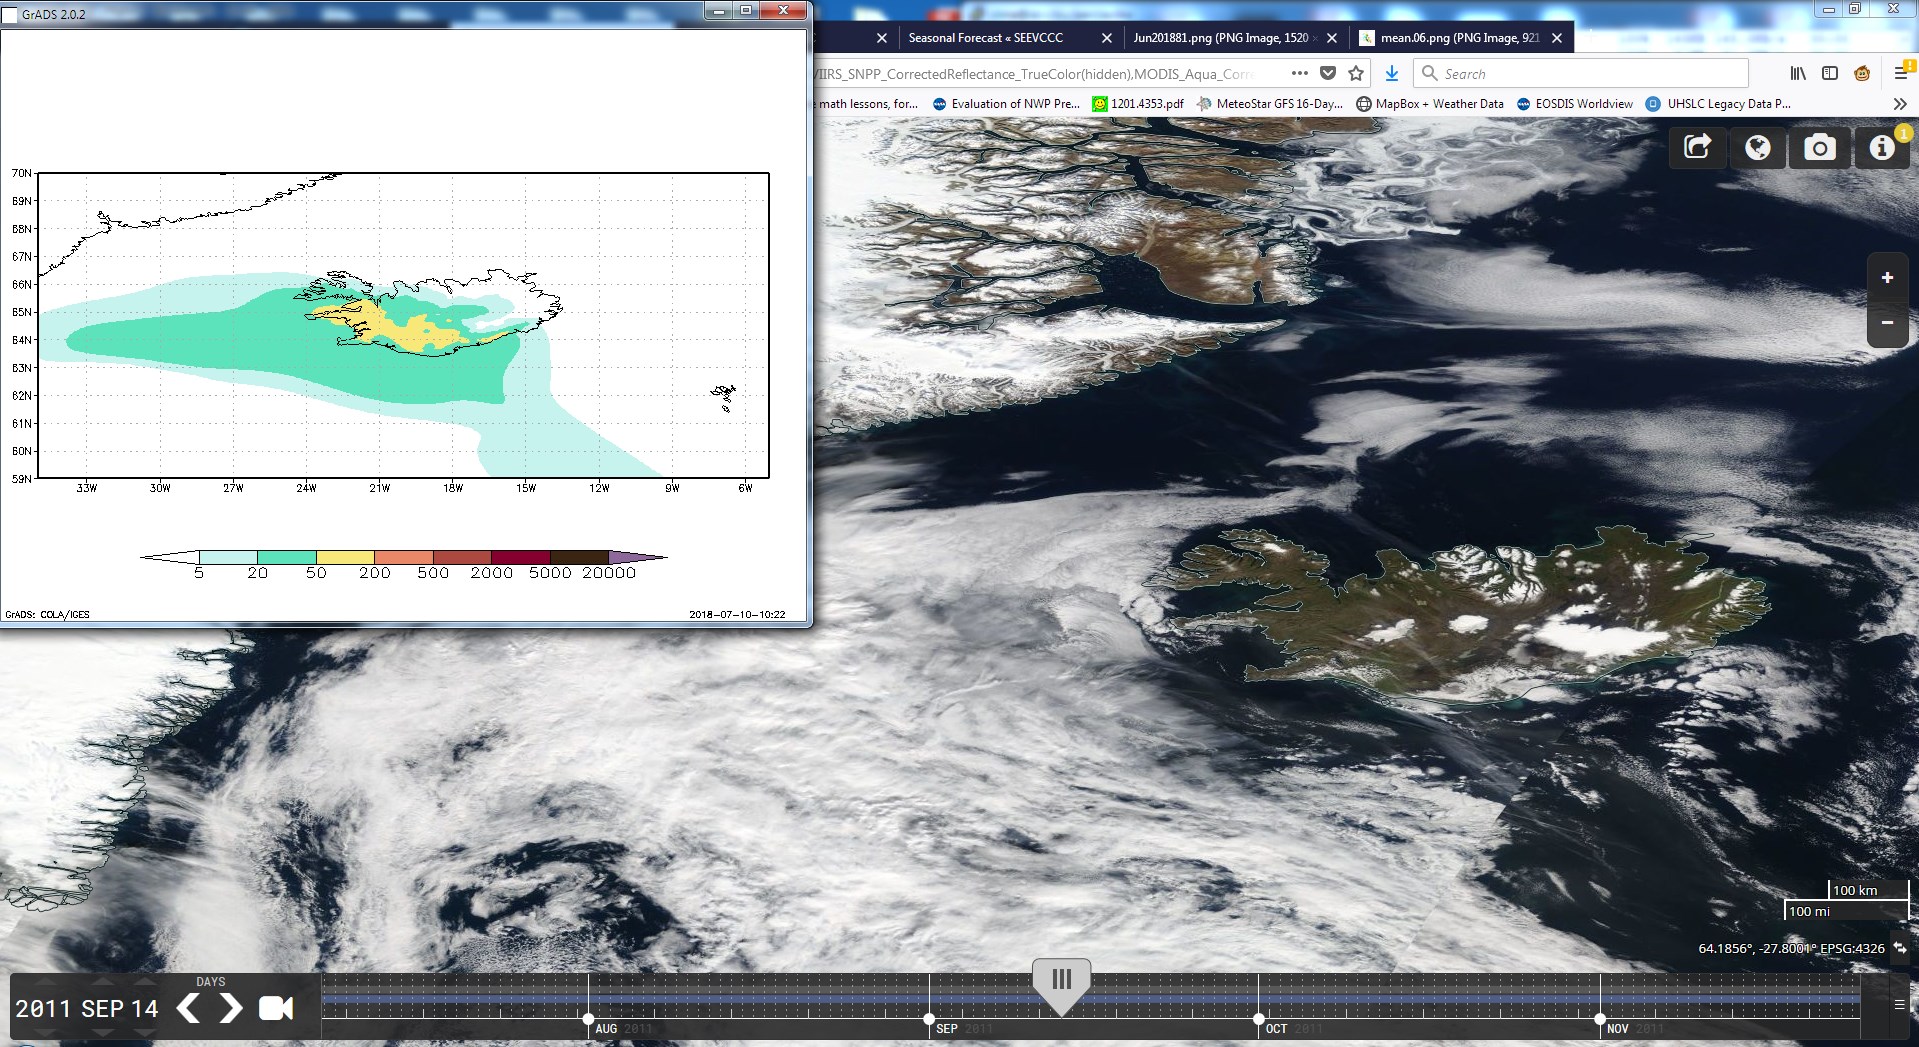Click the 2018-07-10-10:22 timestamp
Viewport: 1919px width, 1047px height.
[737, 615]
